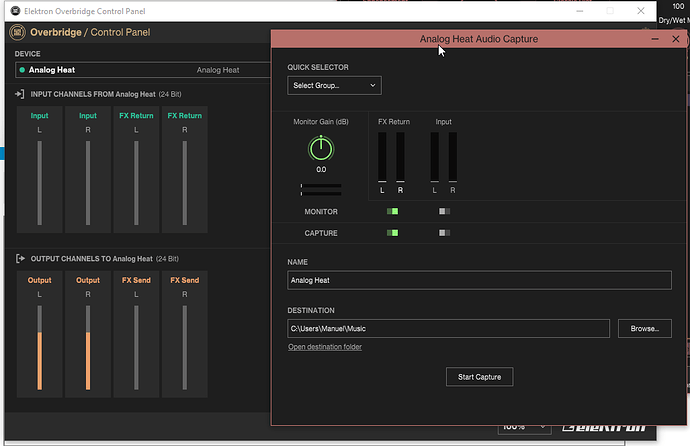This screenshot has width=690, height=446.
Task: Click the FX Return R channel strip
Action: pyautogui.click(x=185, y=169)
